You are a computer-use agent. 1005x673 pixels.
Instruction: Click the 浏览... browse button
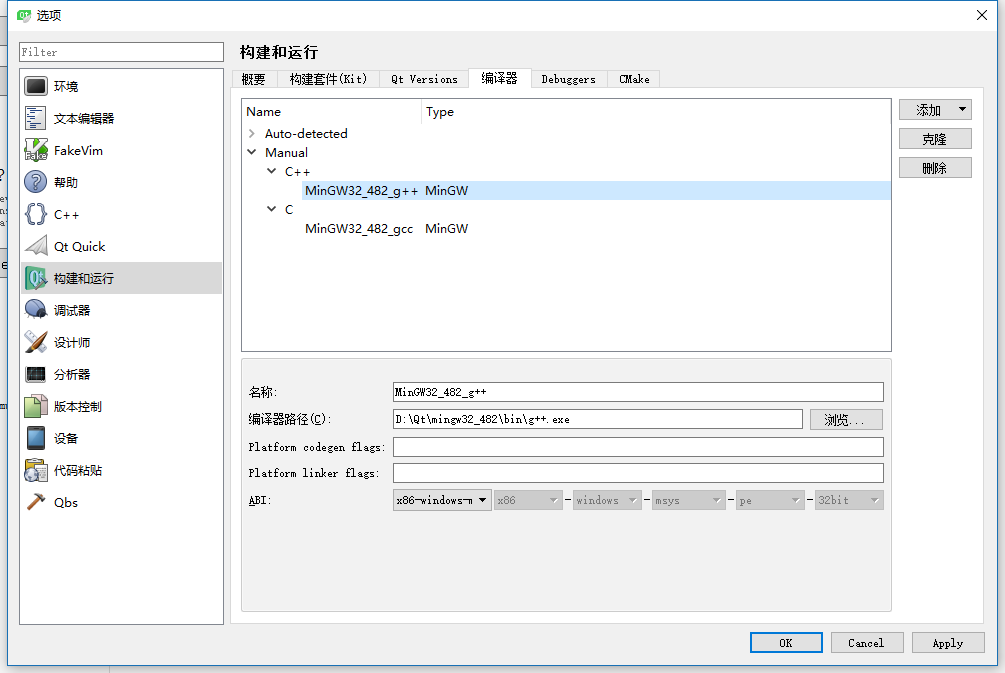[x=846, y=420]
